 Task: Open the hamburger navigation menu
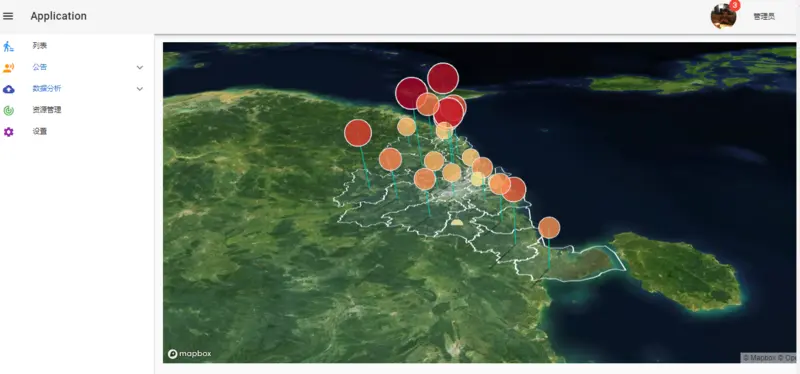[x=8, y=16]
